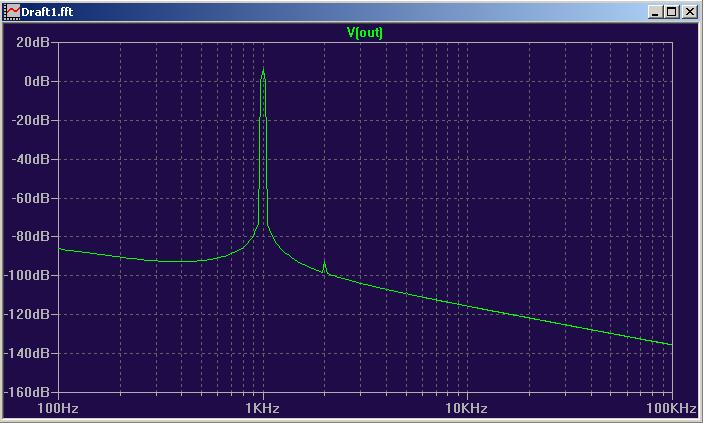703x423 pixels.
Task: Click the -120dB axis label
Action: (26, 314)
